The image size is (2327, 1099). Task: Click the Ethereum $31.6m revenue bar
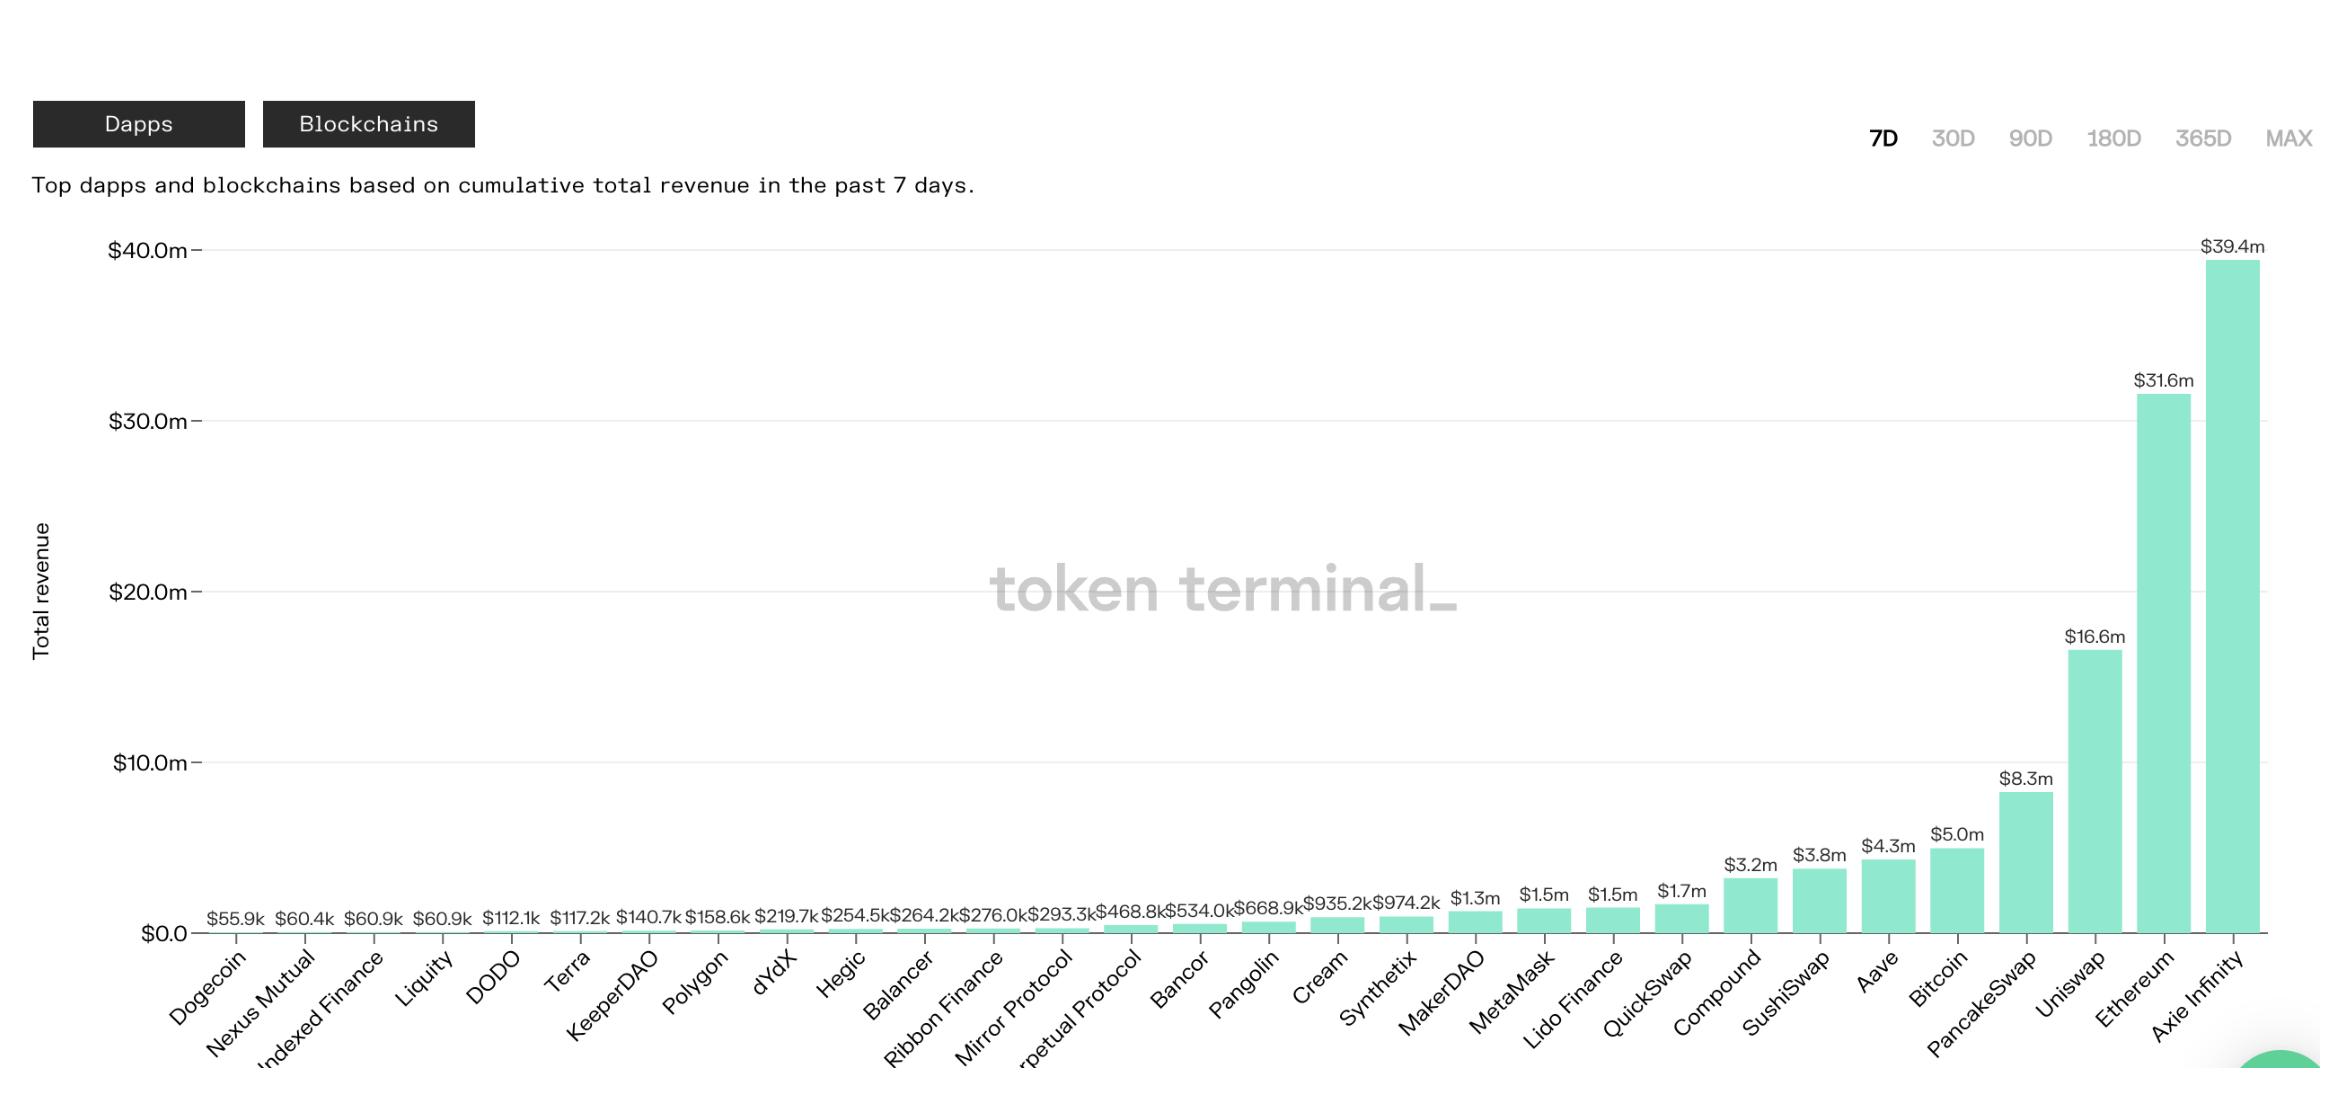[2163, 664]
